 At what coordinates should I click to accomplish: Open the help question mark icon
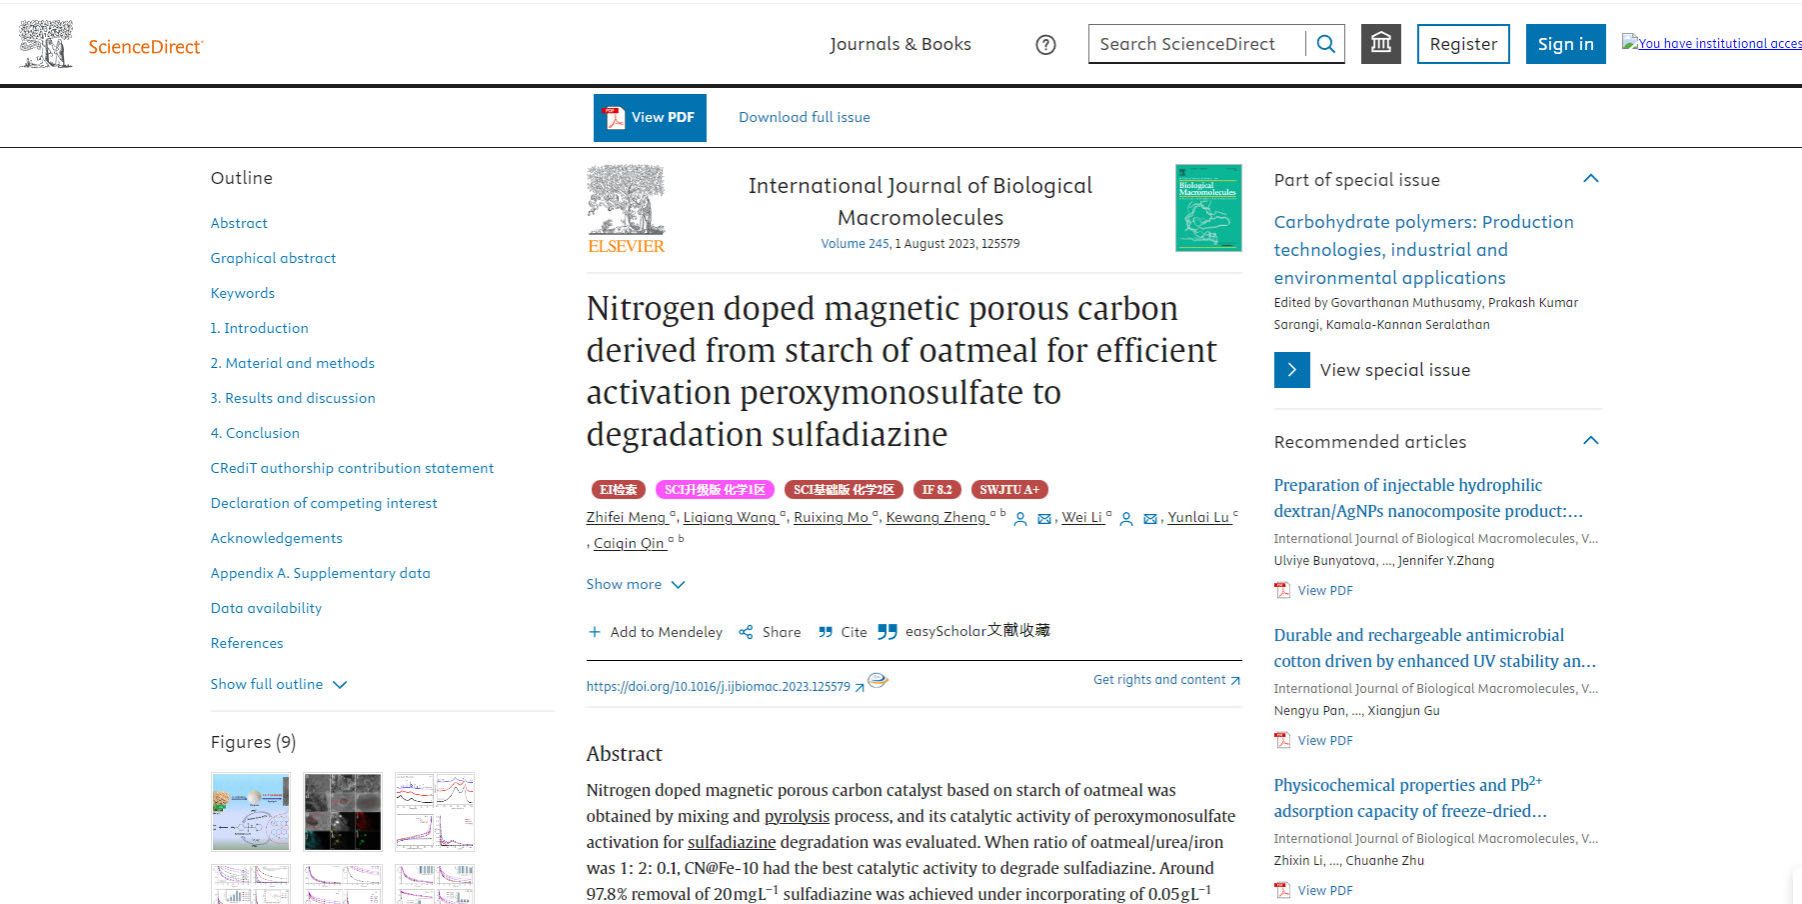point(1045,44)
